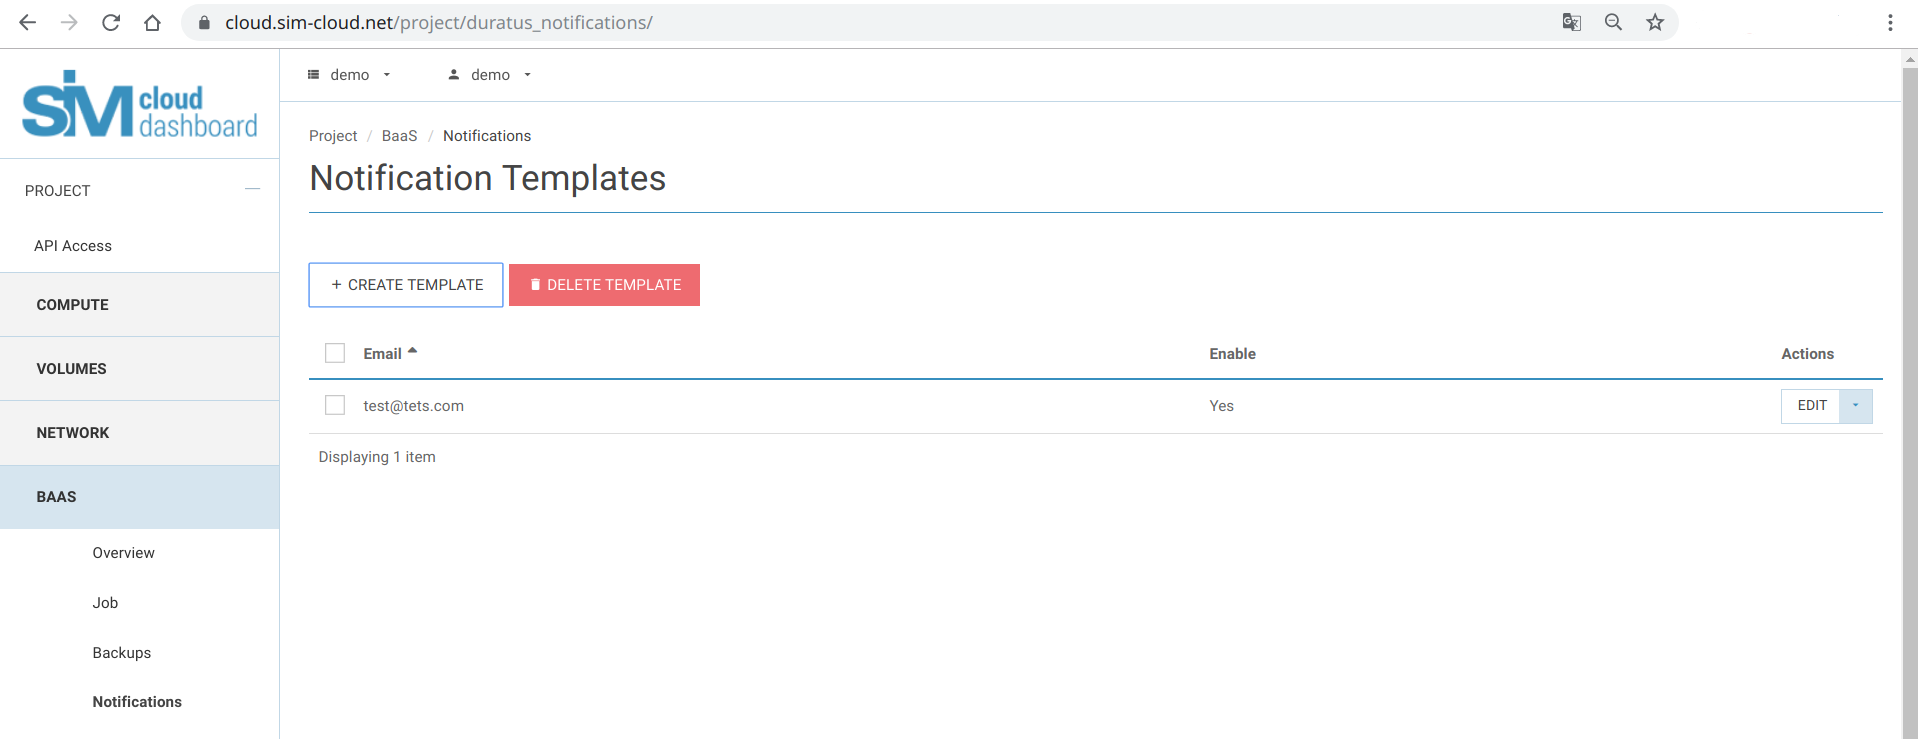Open the zoom magnifier icon
This screenshot has width=1918, height=739.
click(x=1613, y=22)
